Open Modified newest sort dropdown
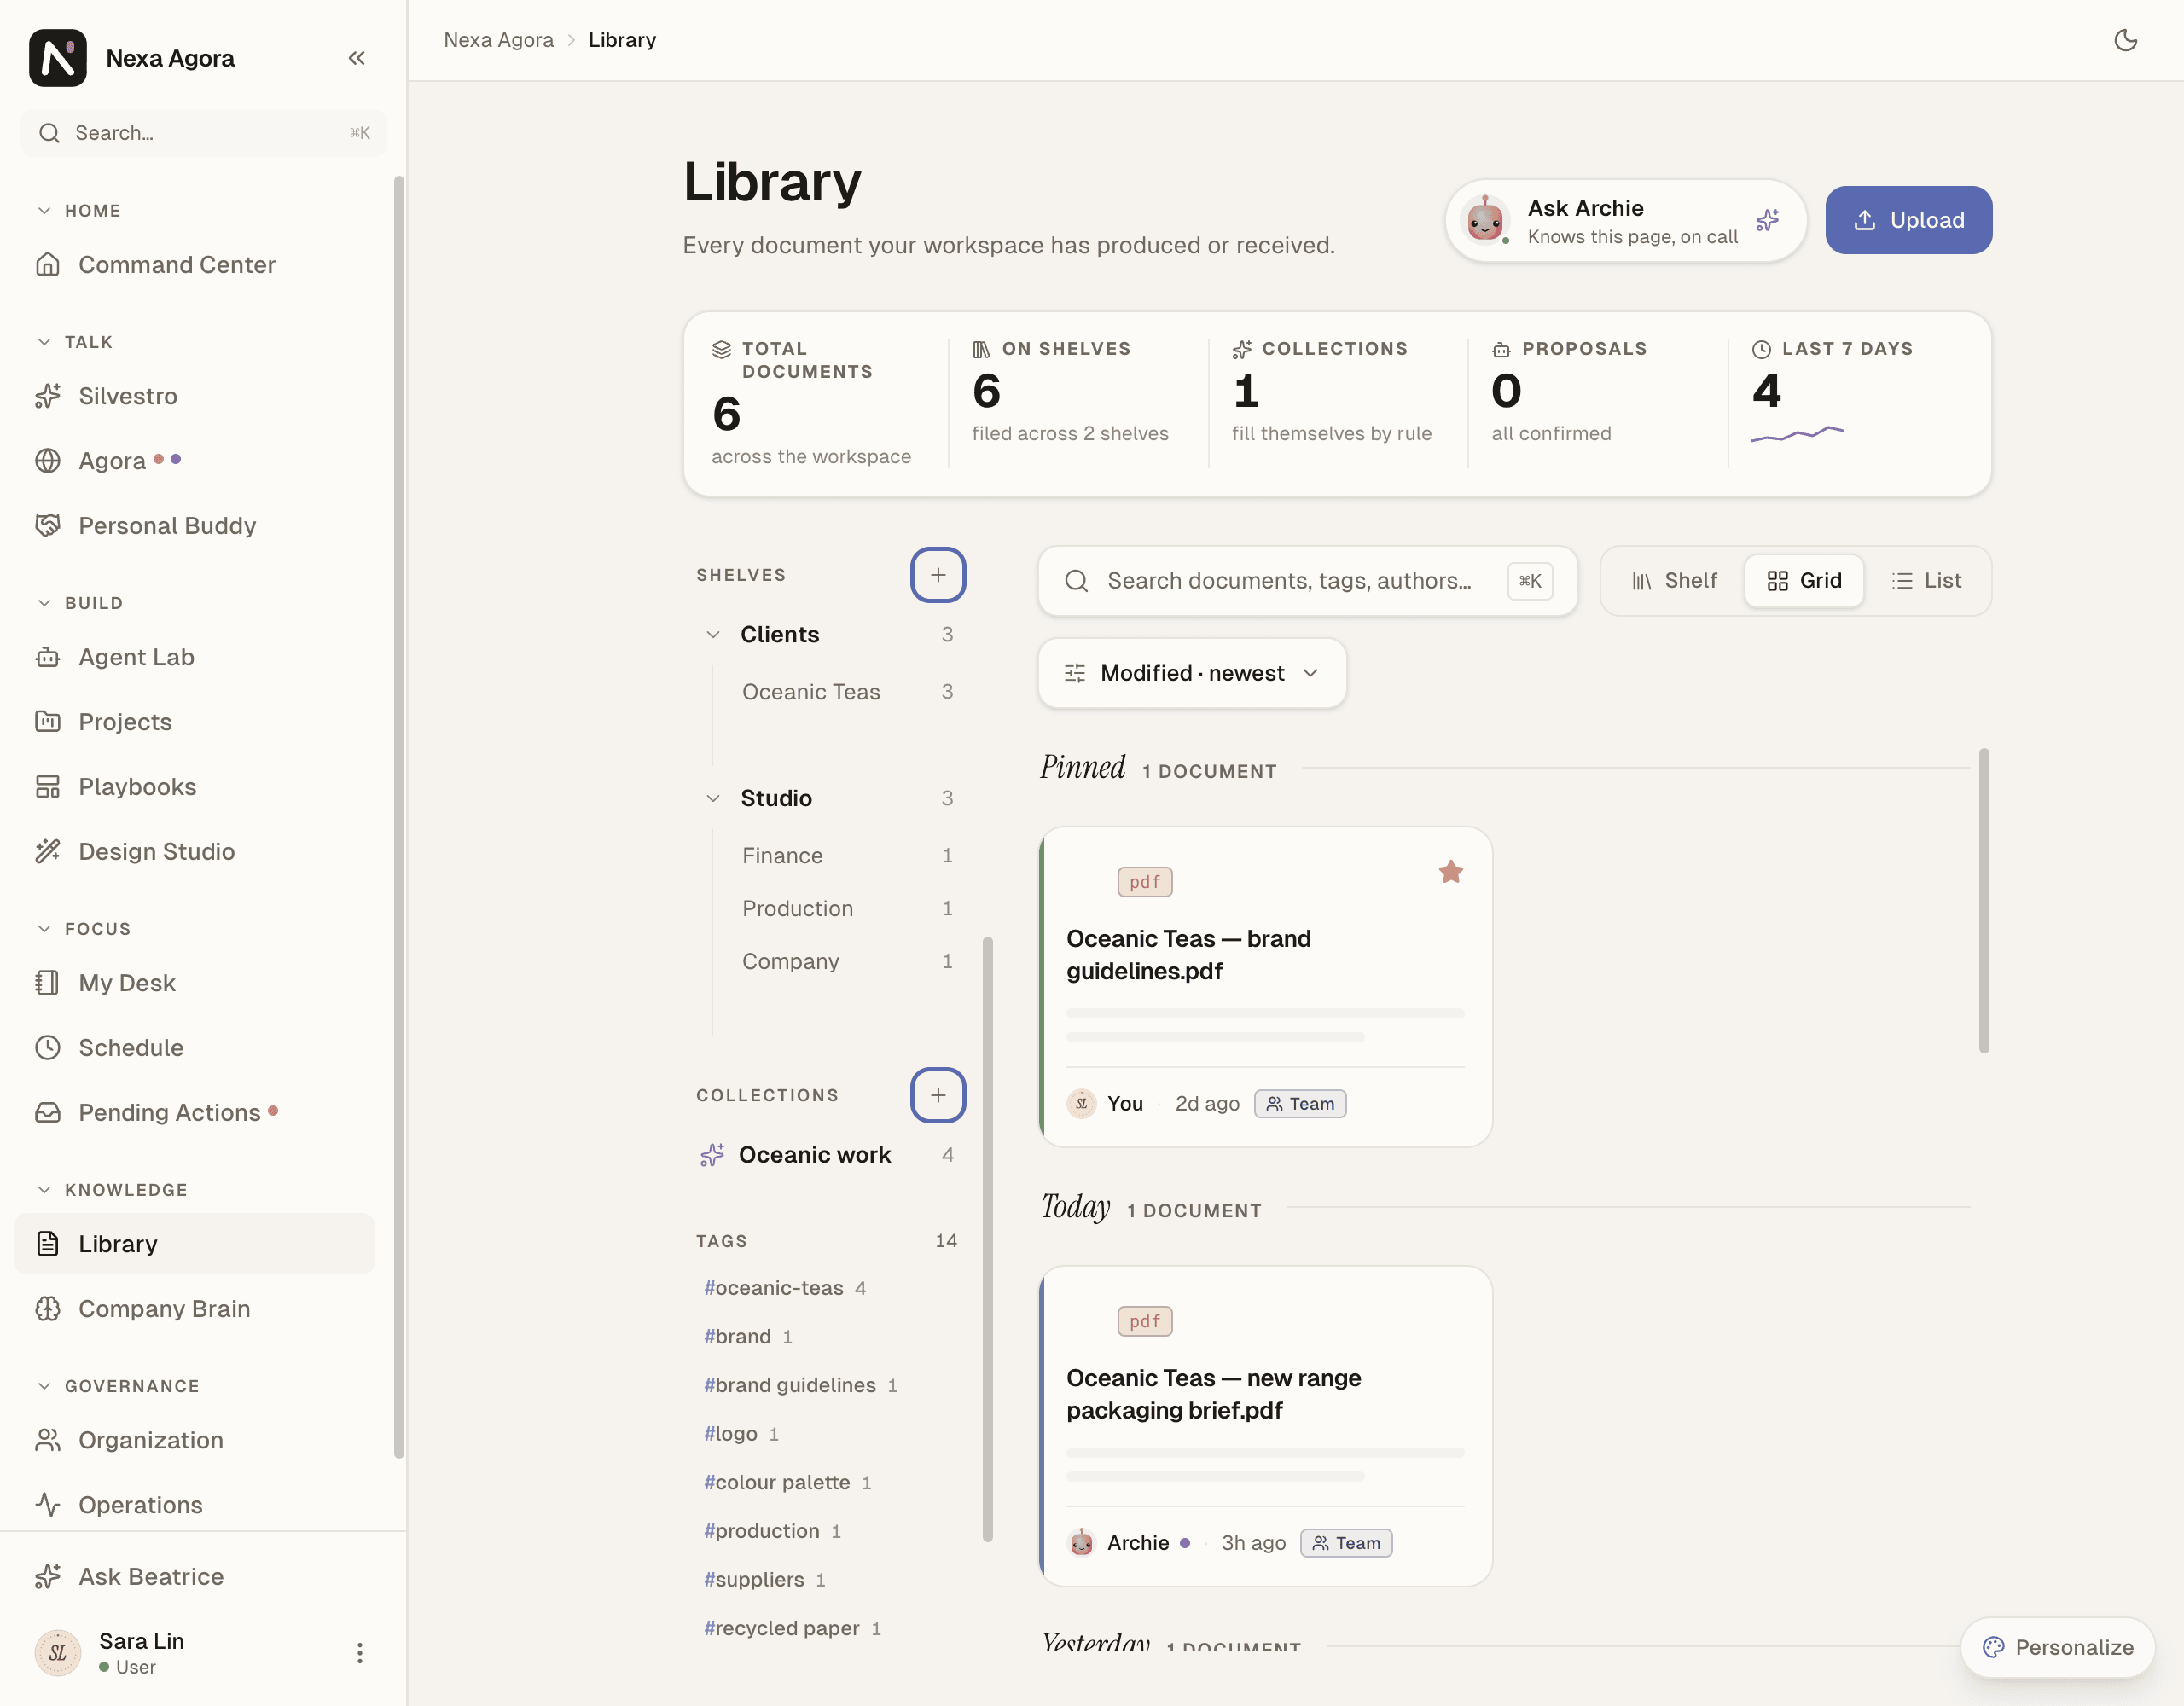 point(1192,673)
